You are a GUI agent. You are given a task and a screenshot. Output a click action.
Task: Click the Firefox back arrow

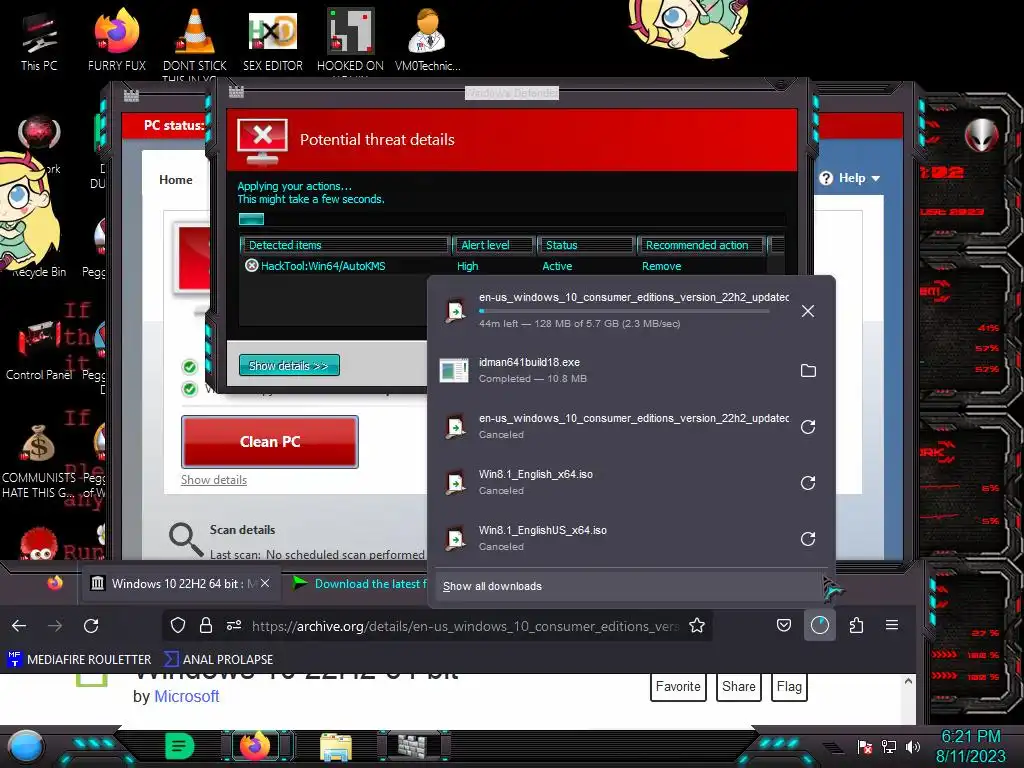19,626
